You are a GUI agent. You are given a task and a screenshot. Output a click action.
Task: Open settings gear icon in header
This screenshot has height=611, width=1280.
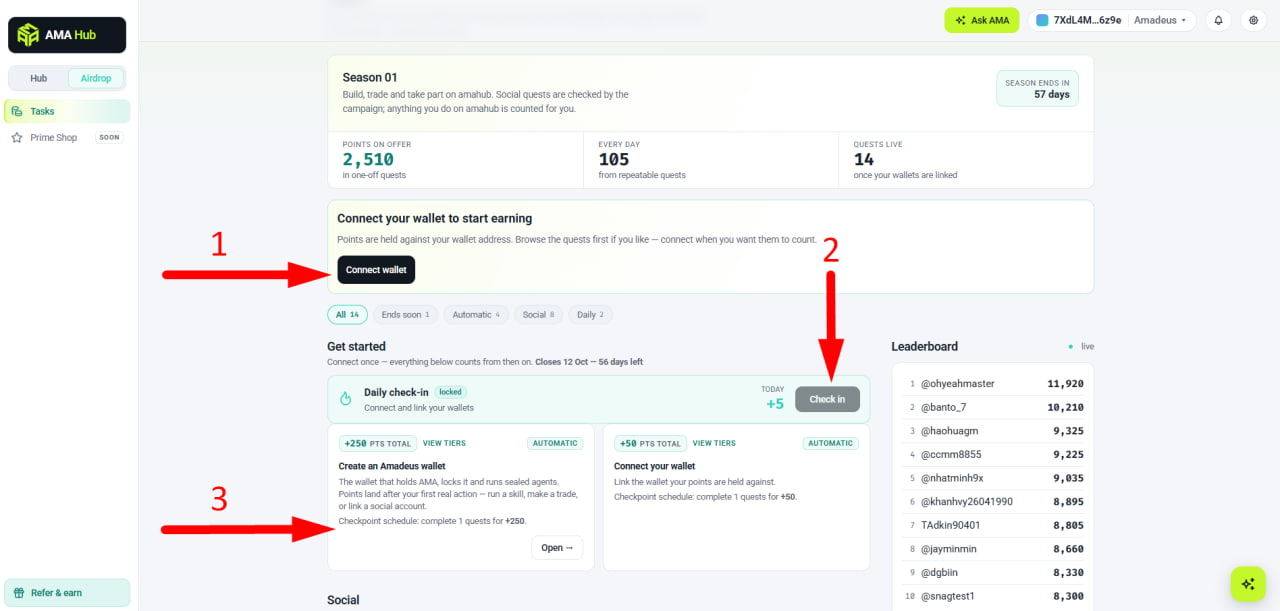pos(1253,20)
